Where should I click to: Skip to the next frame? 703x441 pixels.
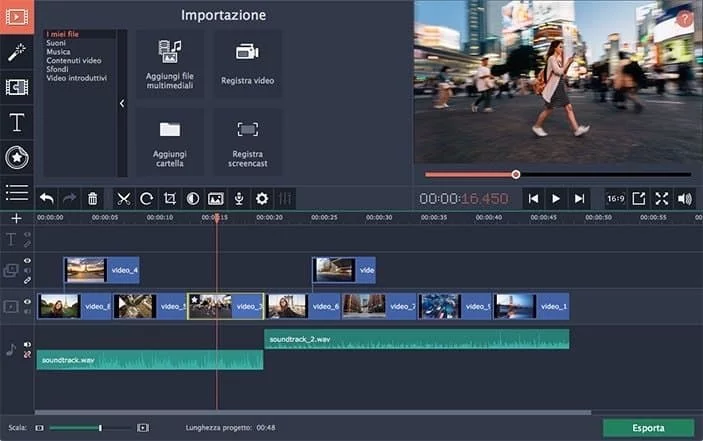579,199
